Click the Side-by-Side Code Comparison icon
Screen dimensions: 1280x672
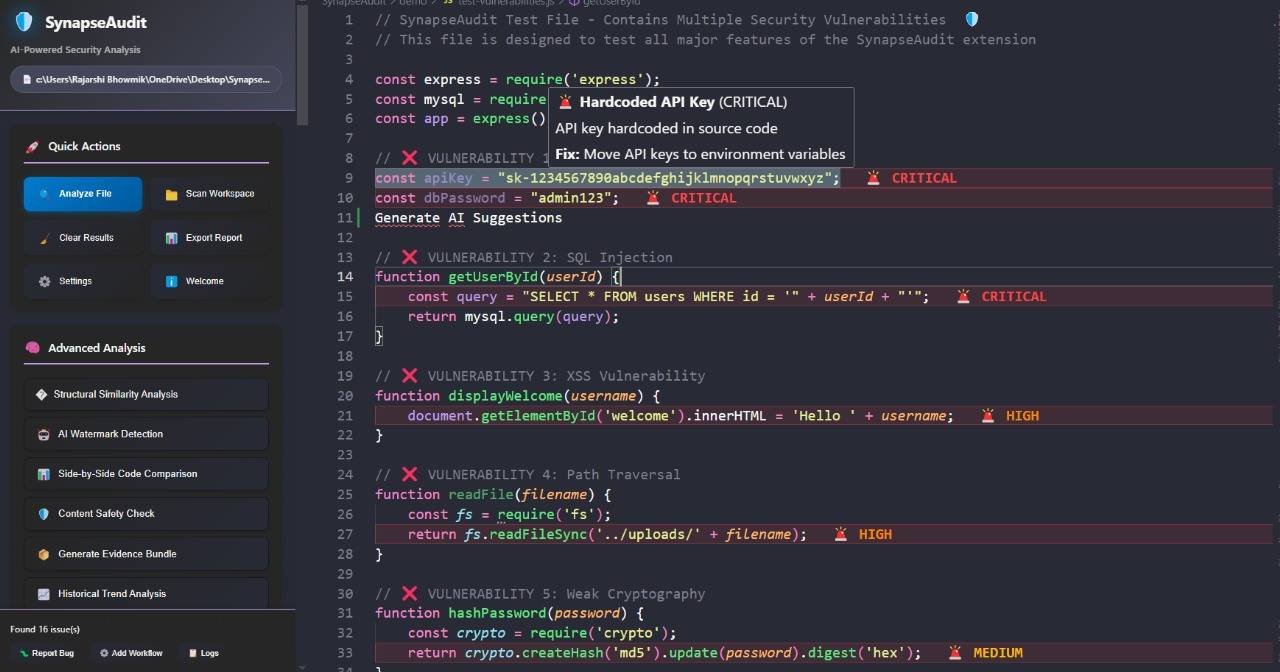(x=41, y=474)
